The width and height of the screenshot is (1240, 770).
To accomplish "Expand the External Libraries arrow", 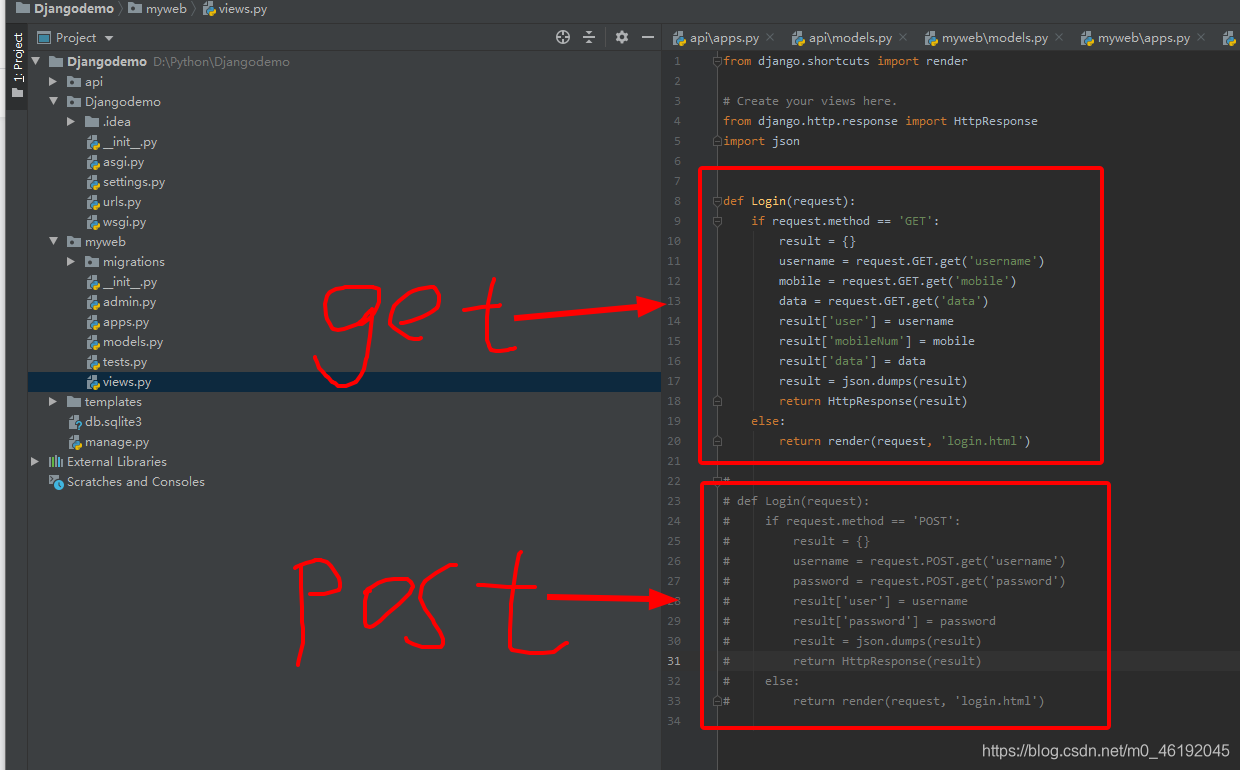I will point(36,462).
